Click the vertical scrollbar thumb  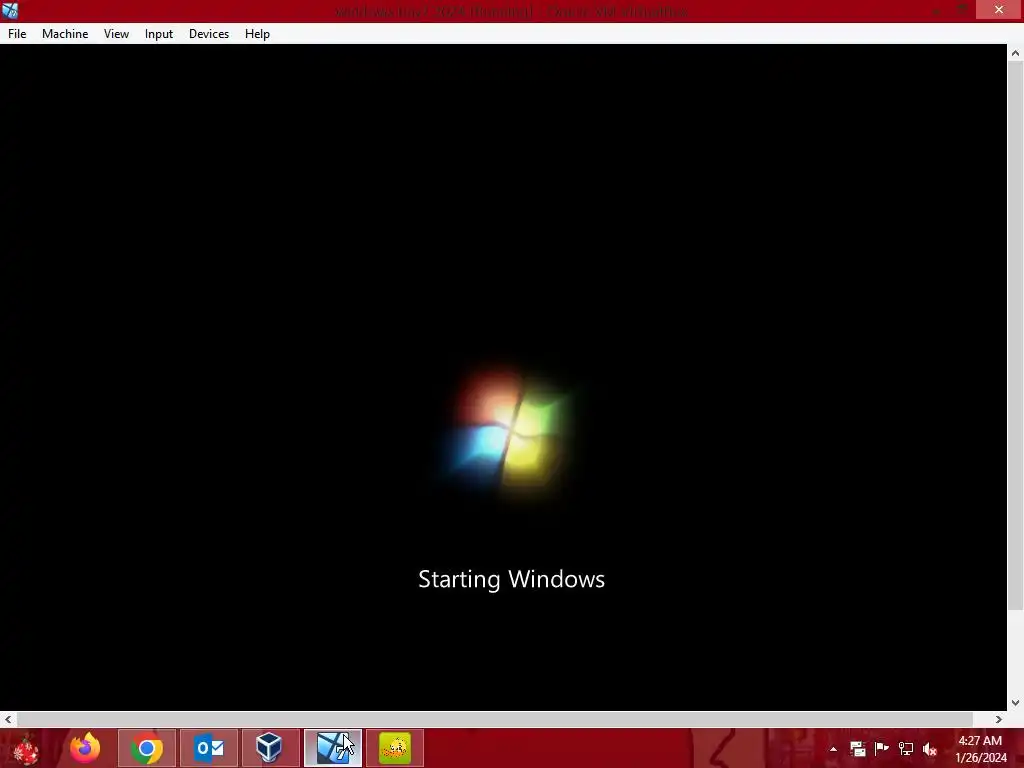coord(1015,338)
